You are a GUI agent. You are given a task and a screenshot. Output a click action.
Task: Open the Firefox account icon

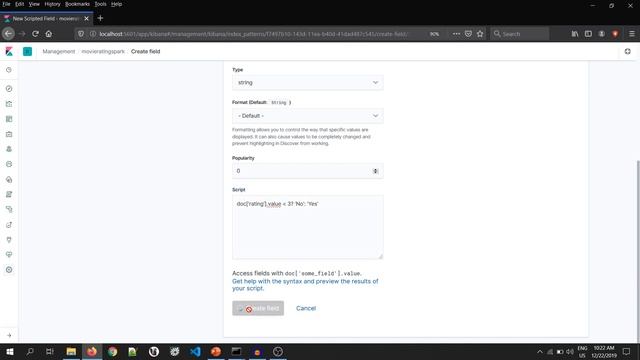602,34
